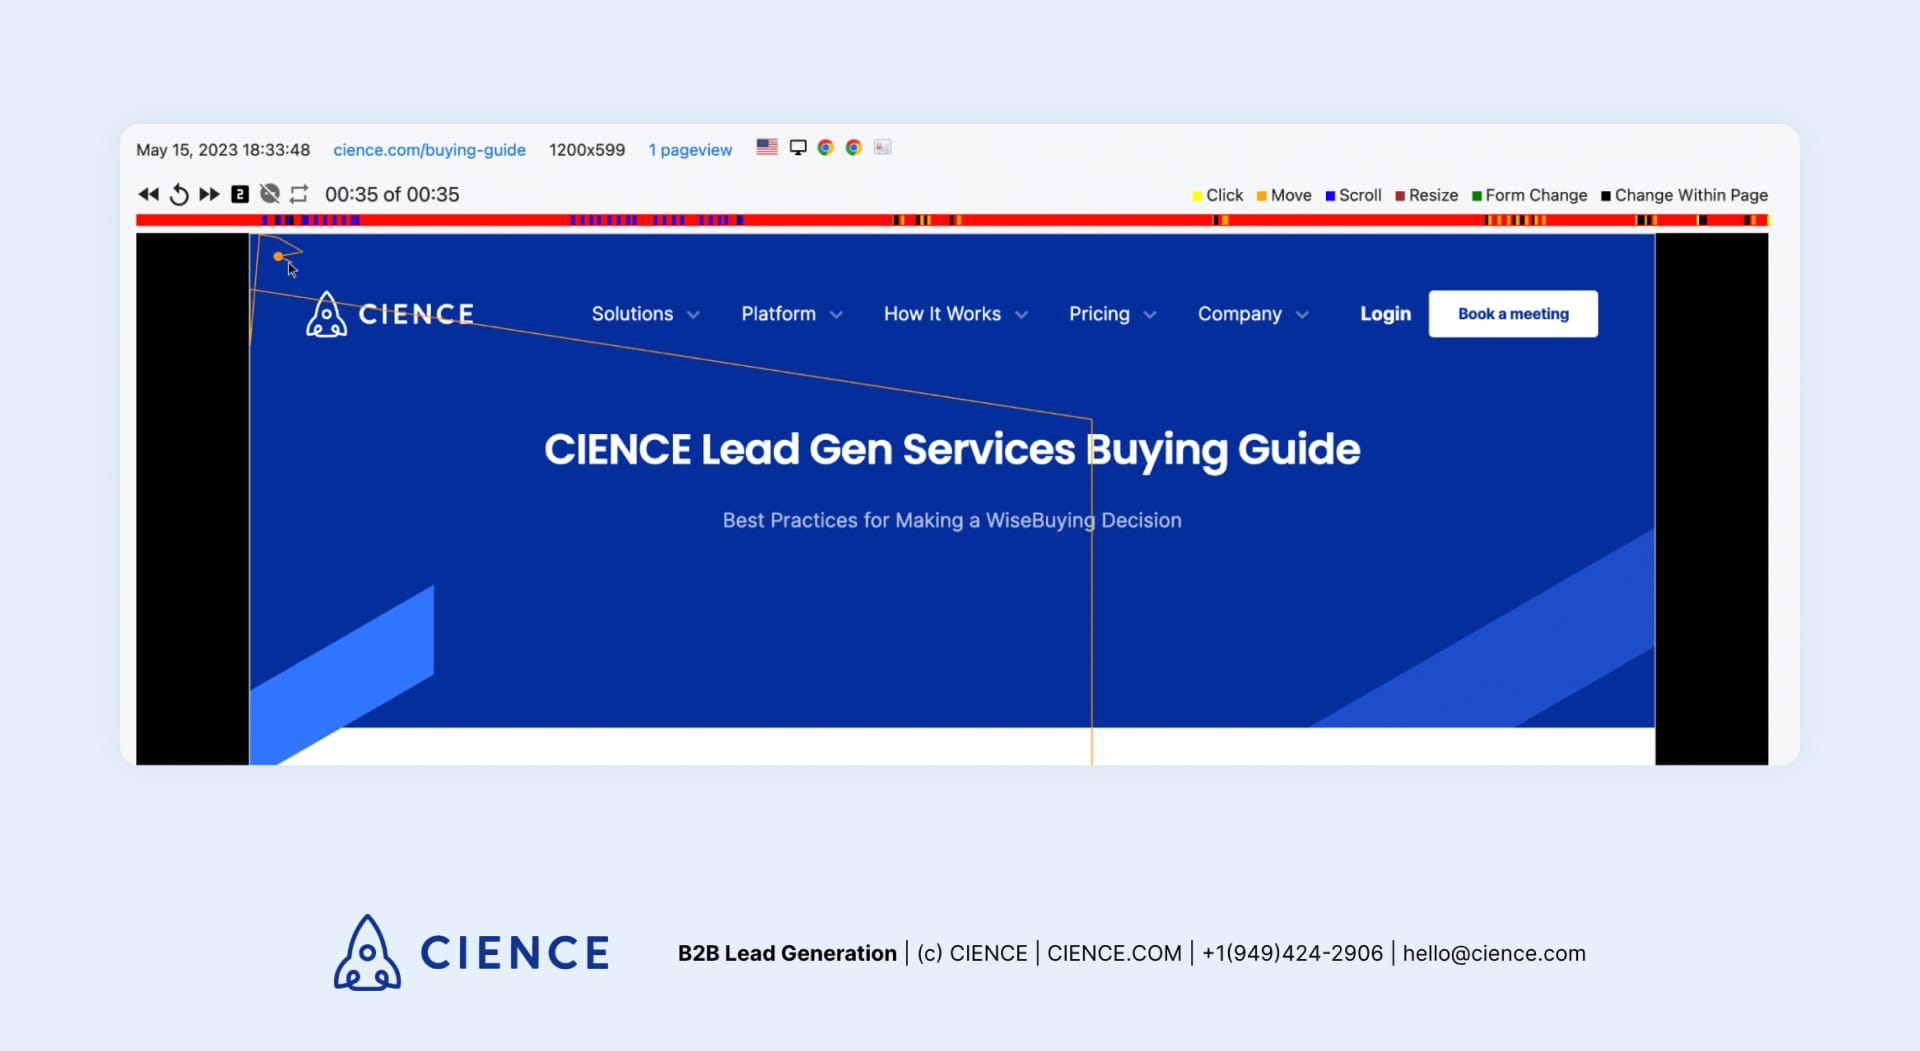Click the rewind playback icon
Image resolution: width=1920 pixels, height=1051 pixels.
(148, 194)
